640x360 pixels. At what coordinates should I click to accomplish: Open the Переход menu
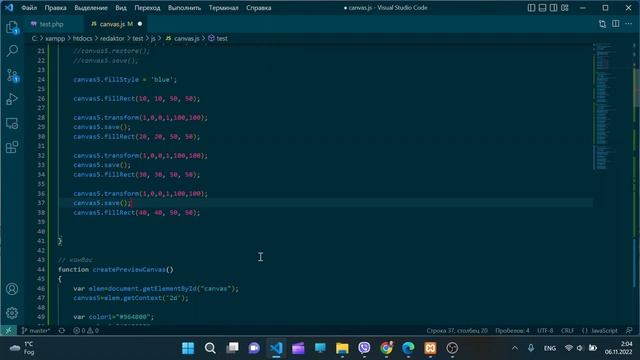click(x=147, y=8)
